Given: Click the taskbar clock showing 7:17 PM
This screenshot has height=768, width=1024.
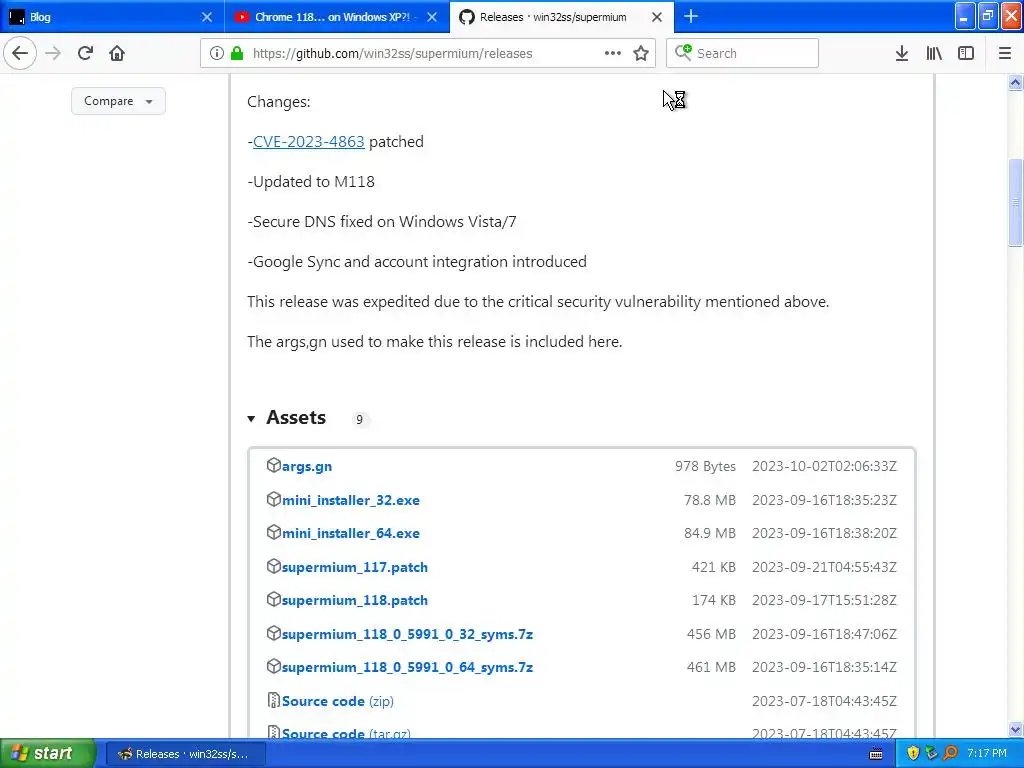Looking at the screenshot, I should 987,754.
